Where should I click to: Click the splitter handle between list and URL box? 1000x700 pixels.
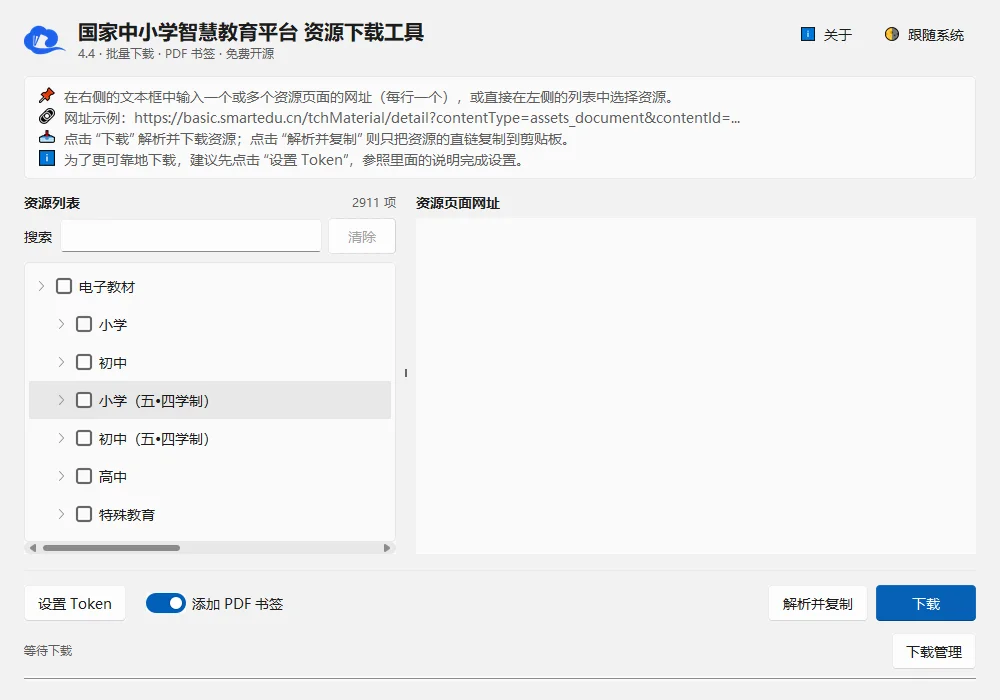coord(406,373)
